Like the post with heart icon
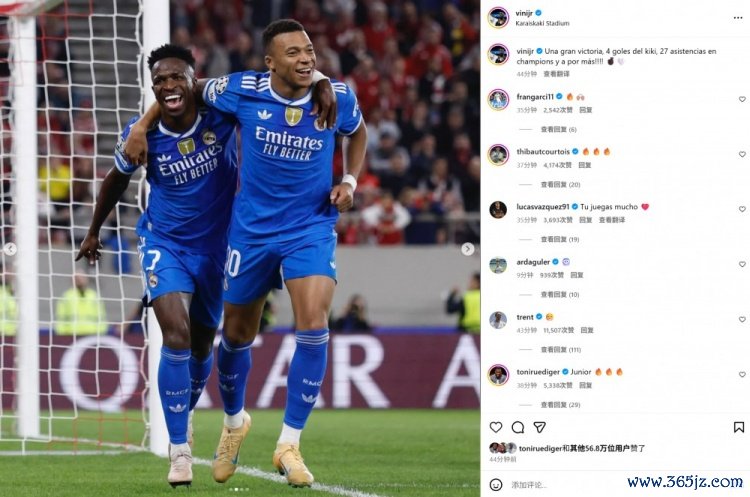The height and width of the screenshot is (497, 750). 496,427
